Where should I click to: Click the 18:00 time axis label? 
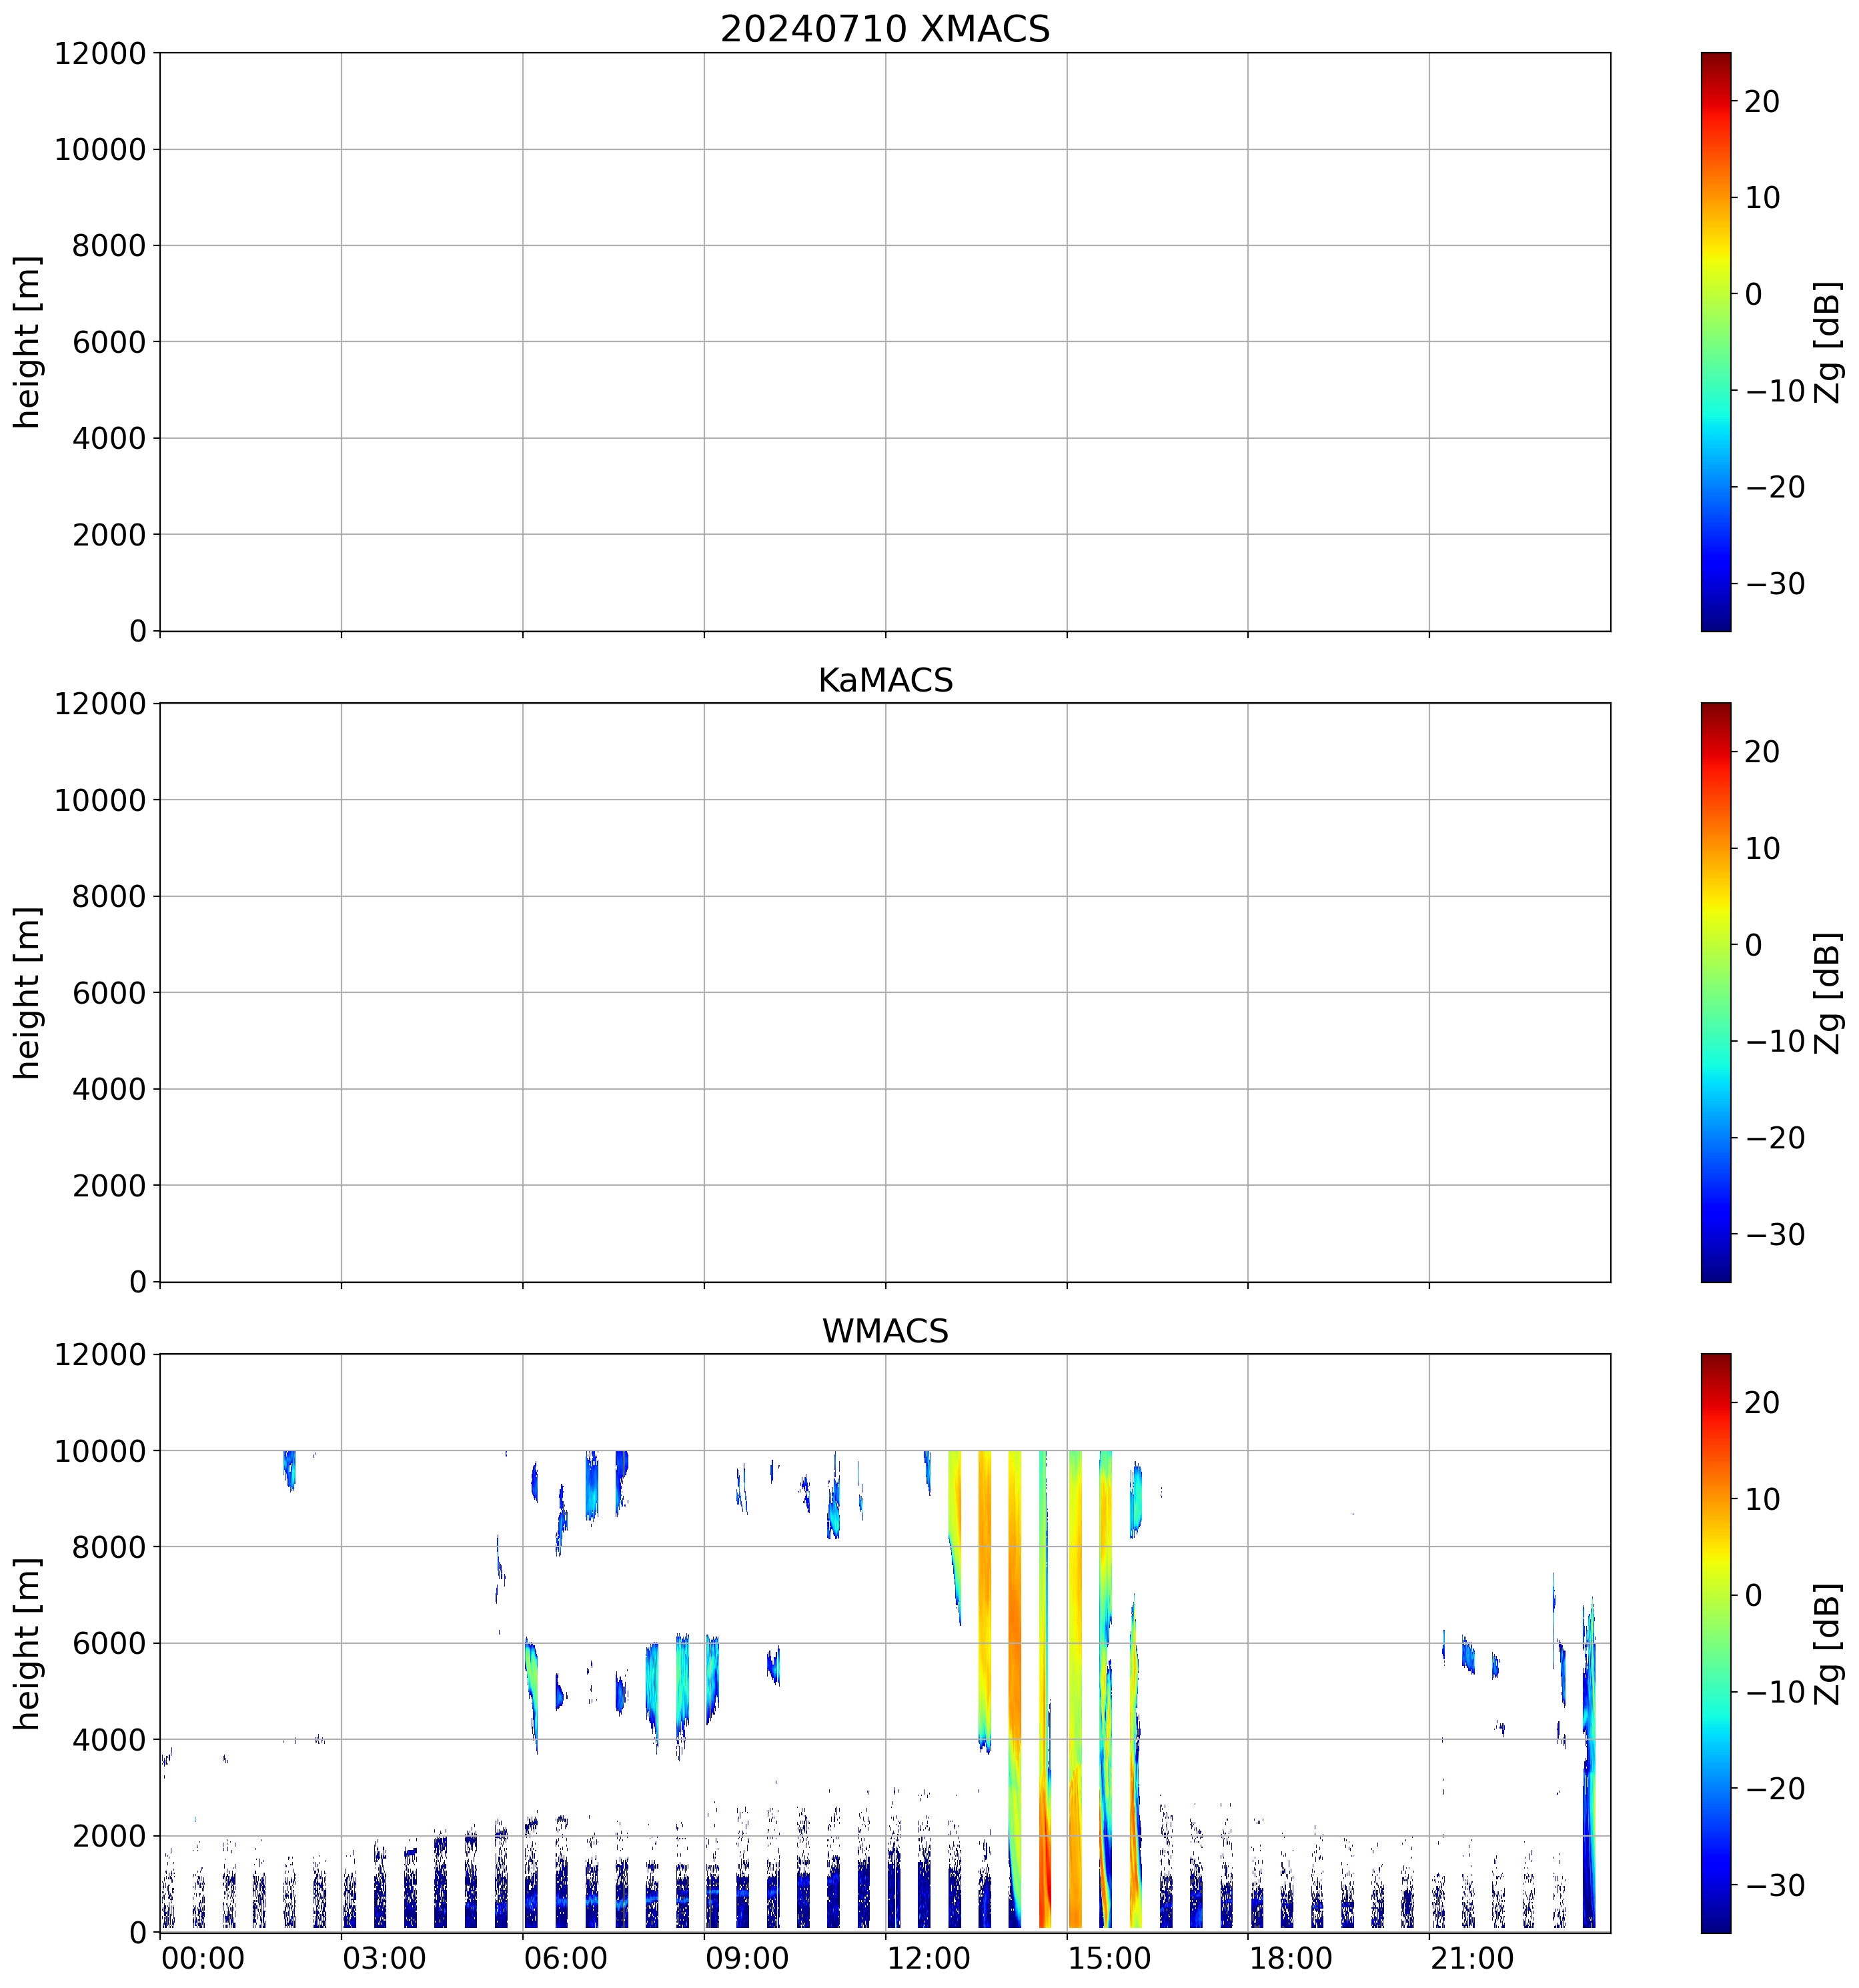click(x=1290, y=1957)
